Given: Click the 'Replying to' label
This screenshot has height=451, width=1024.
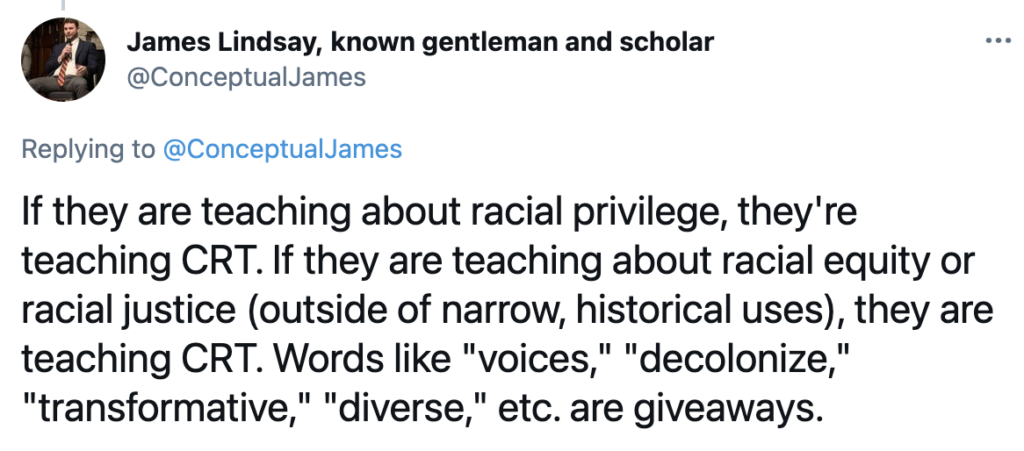Looking at the screenshot, I should click(x=88, y=149).
